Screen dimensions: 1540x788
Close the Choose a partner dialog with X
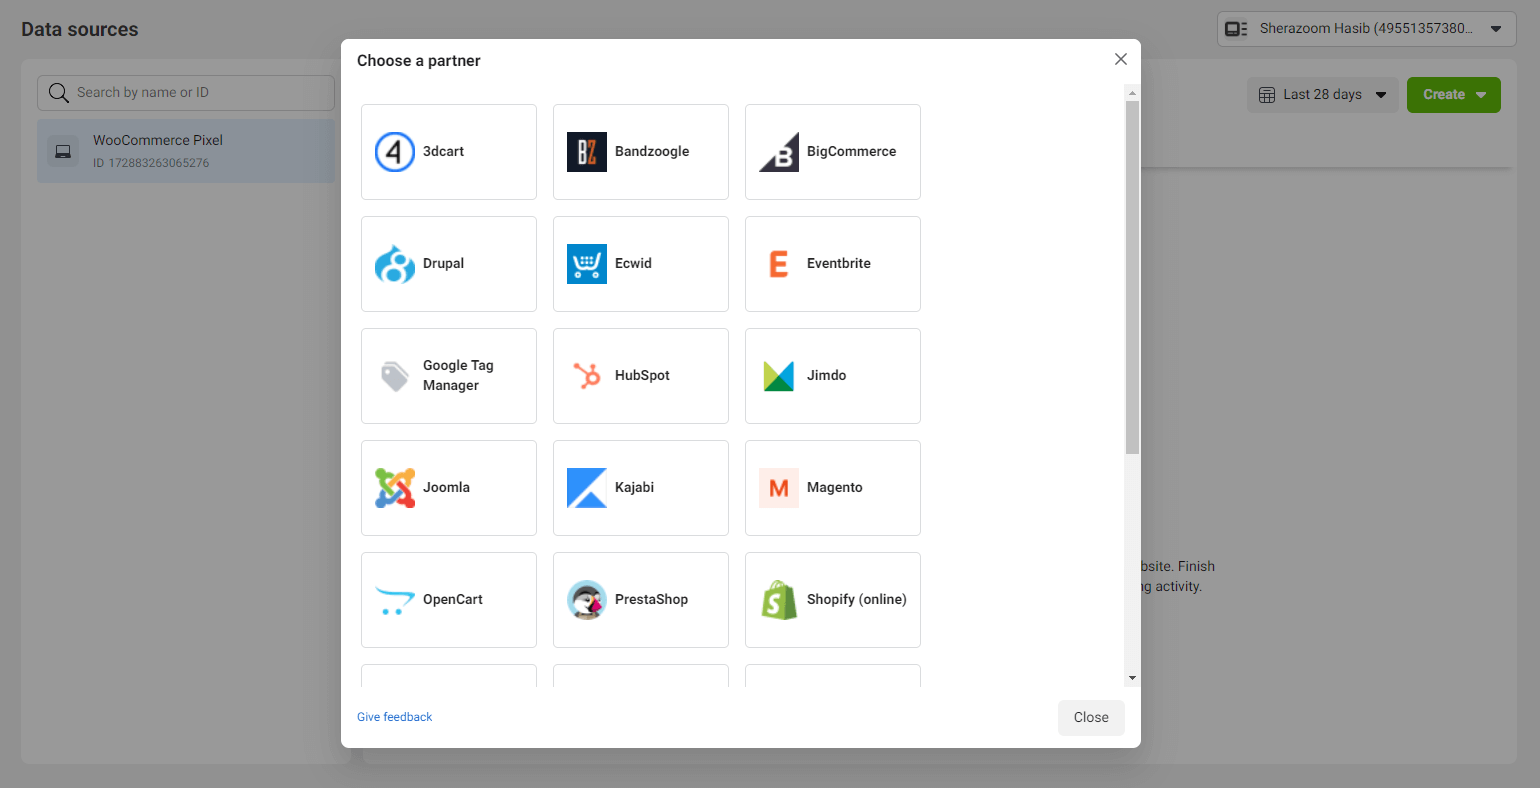[x=1121, y=59]
